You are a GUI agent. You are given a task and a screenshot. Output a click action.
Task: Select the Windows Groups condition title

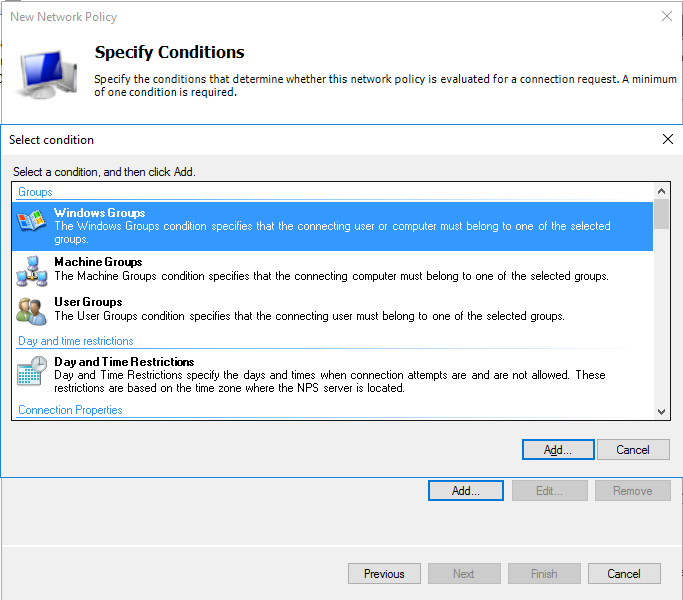pos(99,213)
